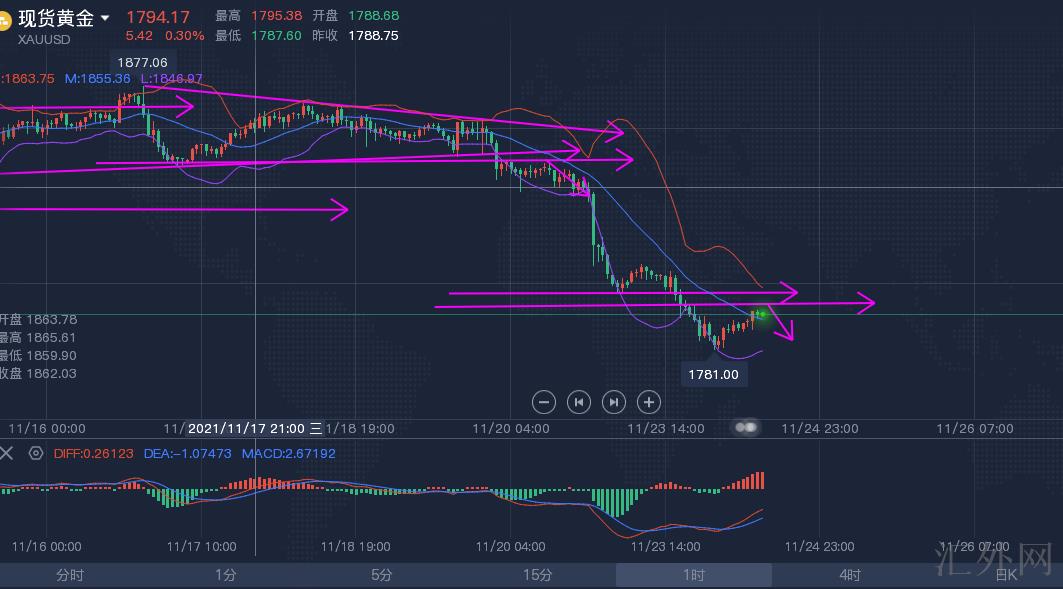The width and height of the screenshot is (1063, 589).
Task: Click the M:1855.36 Bollinger middle value
Action: 98,79
